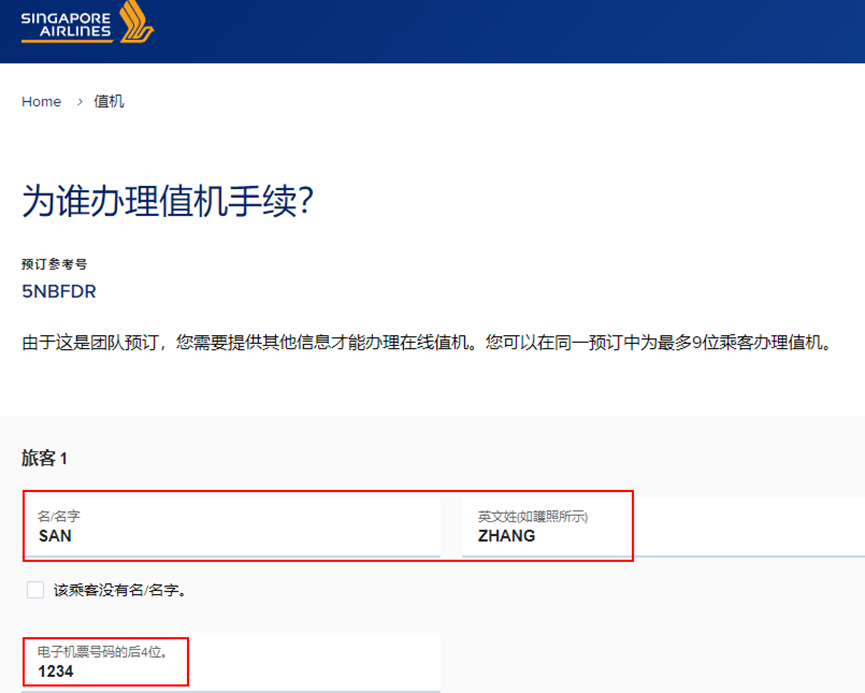Click the dark blue header bar
This screenshot has width=865, height=693.
pyautogui.click(x=500, y=30)
